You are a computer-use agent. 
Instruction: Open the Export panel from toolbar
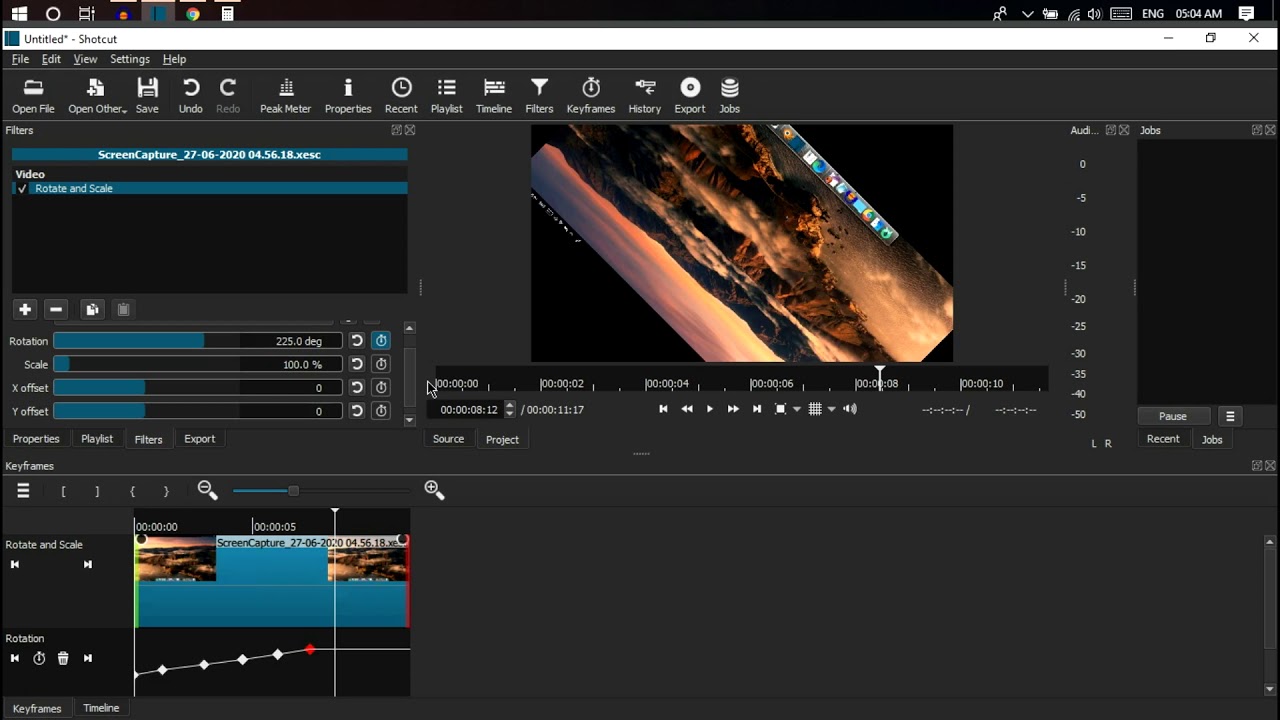click(690, 96)
